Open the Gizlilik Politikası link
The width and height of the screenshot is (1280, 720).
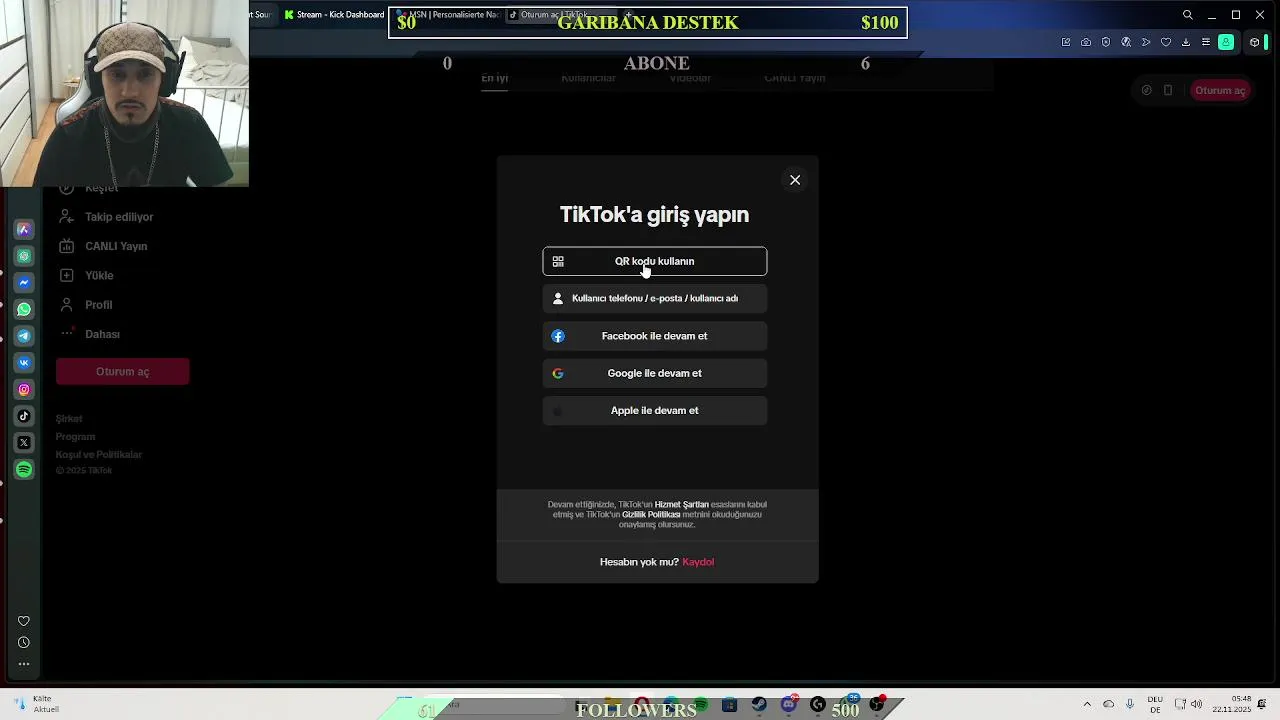[651, 515]
